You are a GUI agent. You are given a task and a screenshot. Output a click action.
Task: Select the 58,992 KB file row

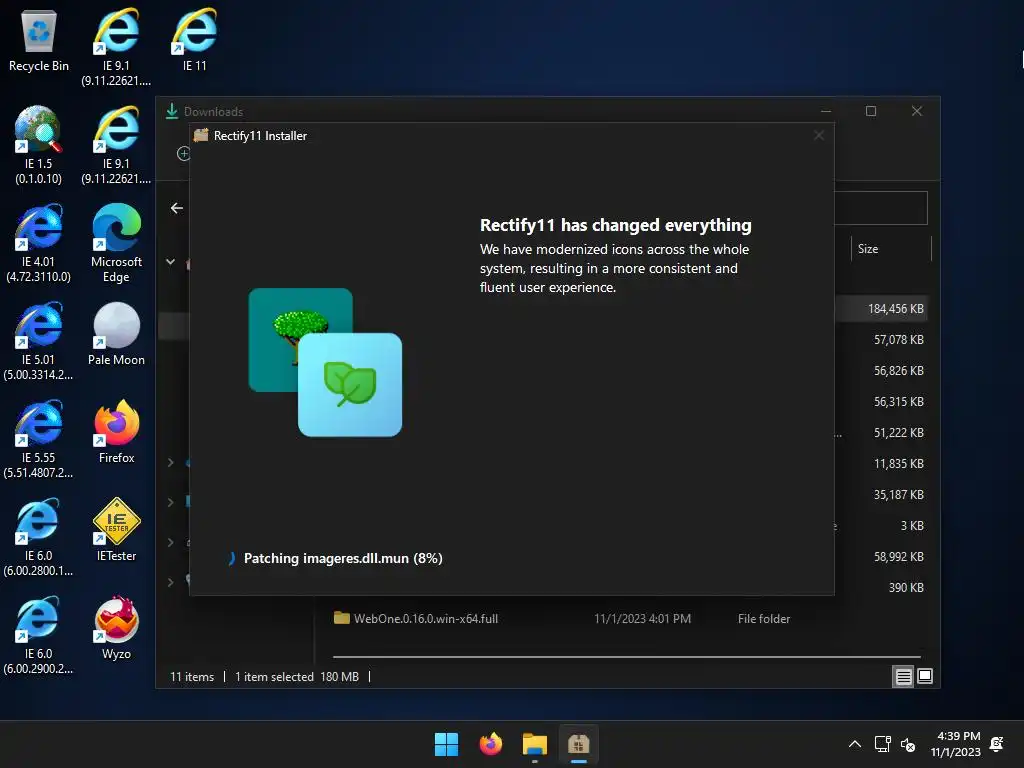click(881, 556)
